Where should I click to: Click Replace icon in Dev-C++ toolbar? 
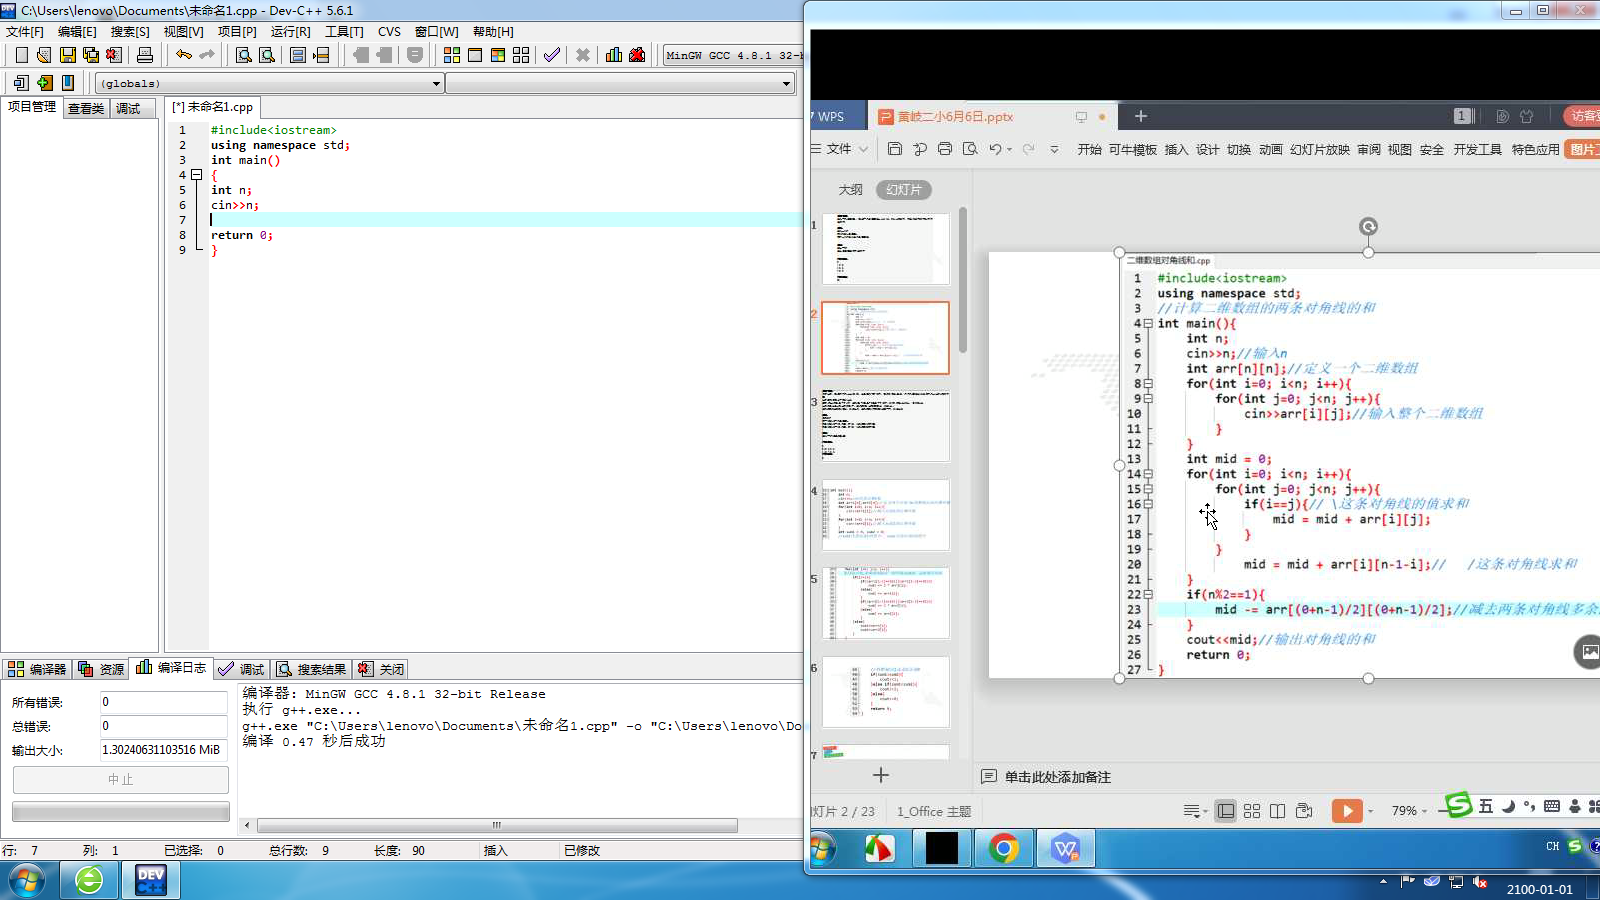click(267, 55)
